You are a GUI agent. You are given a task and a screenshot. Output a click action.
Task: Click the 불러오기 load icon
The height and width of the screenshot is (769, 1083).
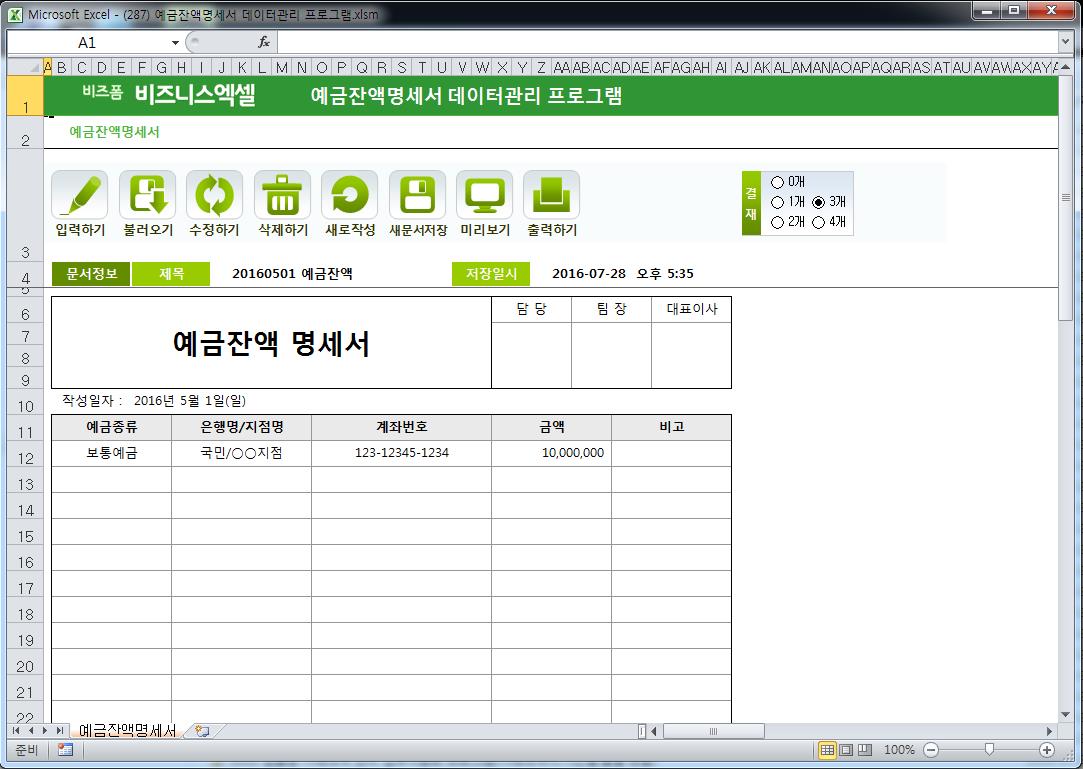point(147,195)
